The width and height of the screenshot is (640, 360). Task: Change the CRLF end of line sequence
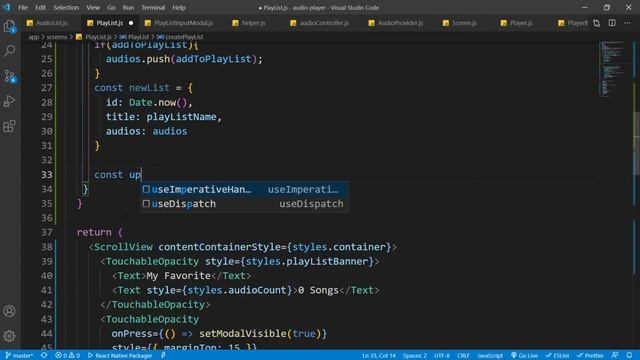(463, 356)
